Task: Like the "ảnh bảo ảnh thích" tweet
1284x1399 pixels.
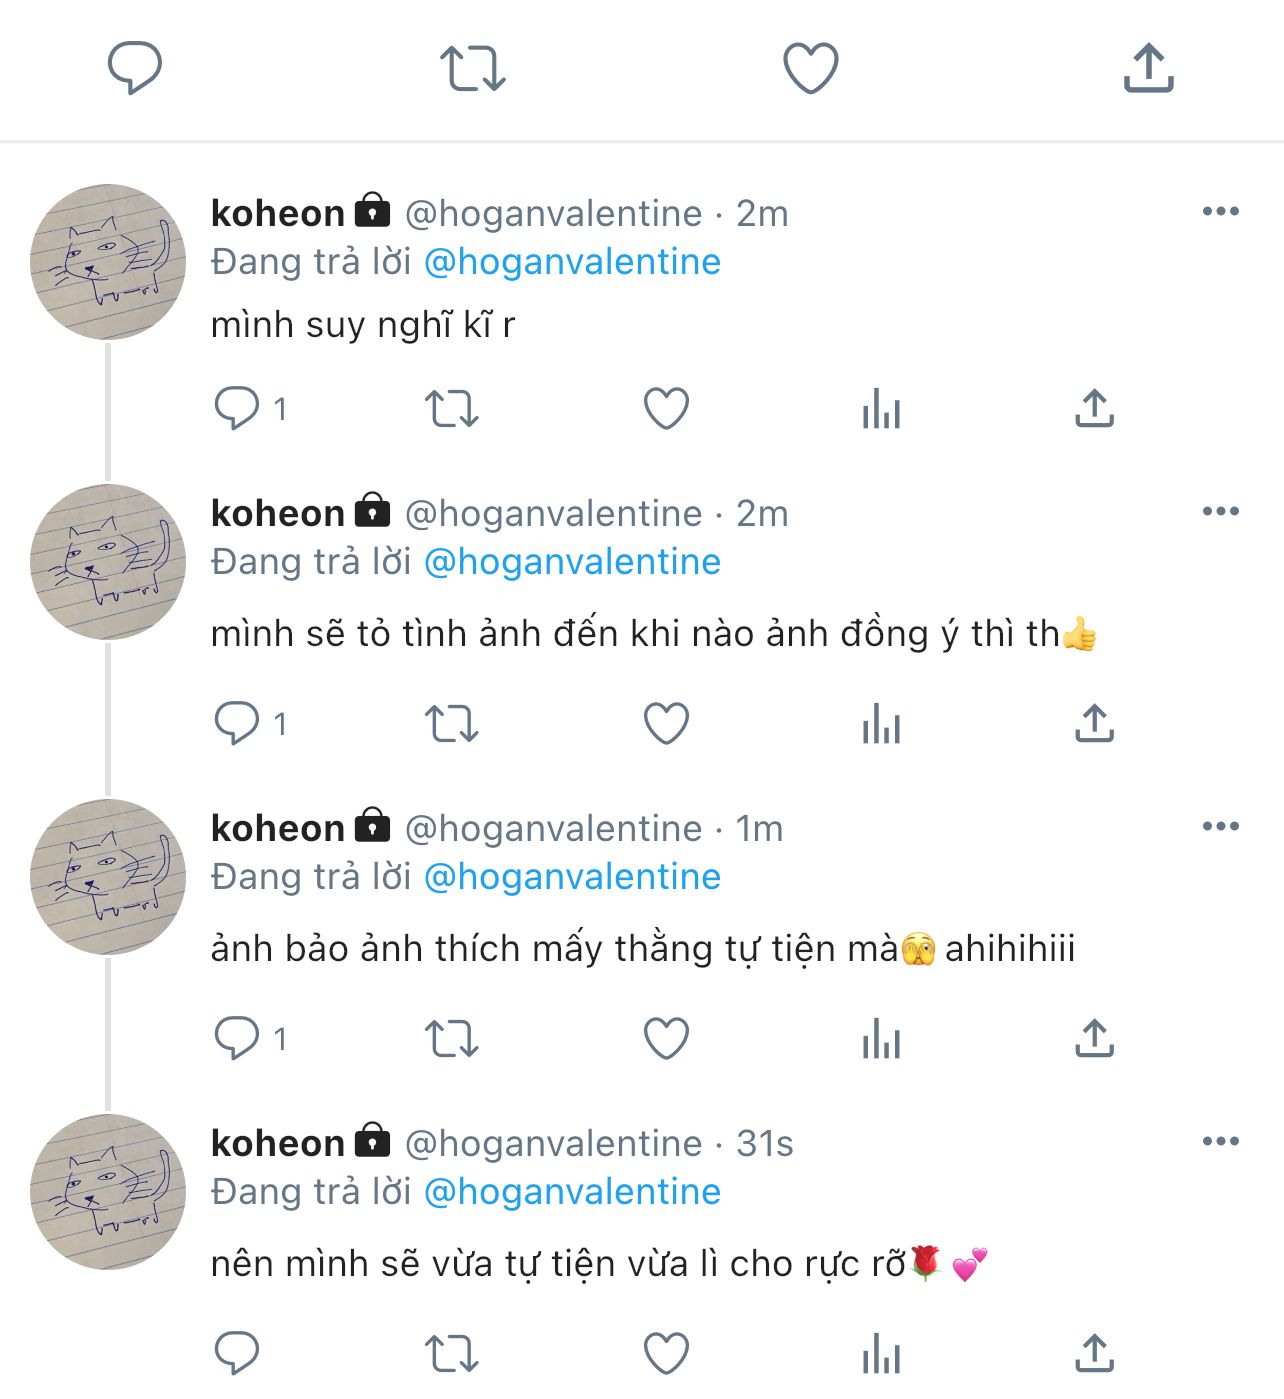Action: 666,1039
